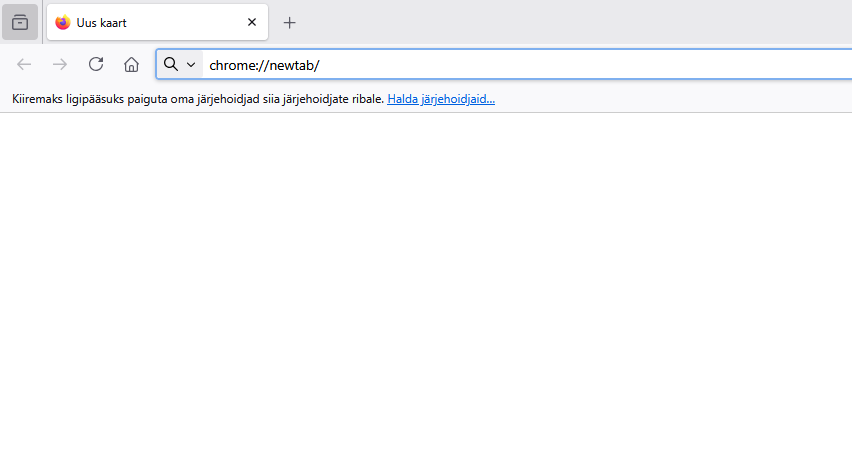Reload the current page
This screenshot has width=852, height=473.
pos(96,64)
